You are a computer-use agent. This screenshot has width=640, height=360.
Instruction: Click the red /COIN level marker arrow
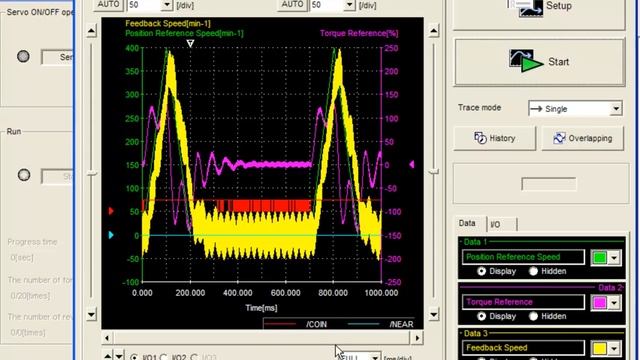[111, 211]
